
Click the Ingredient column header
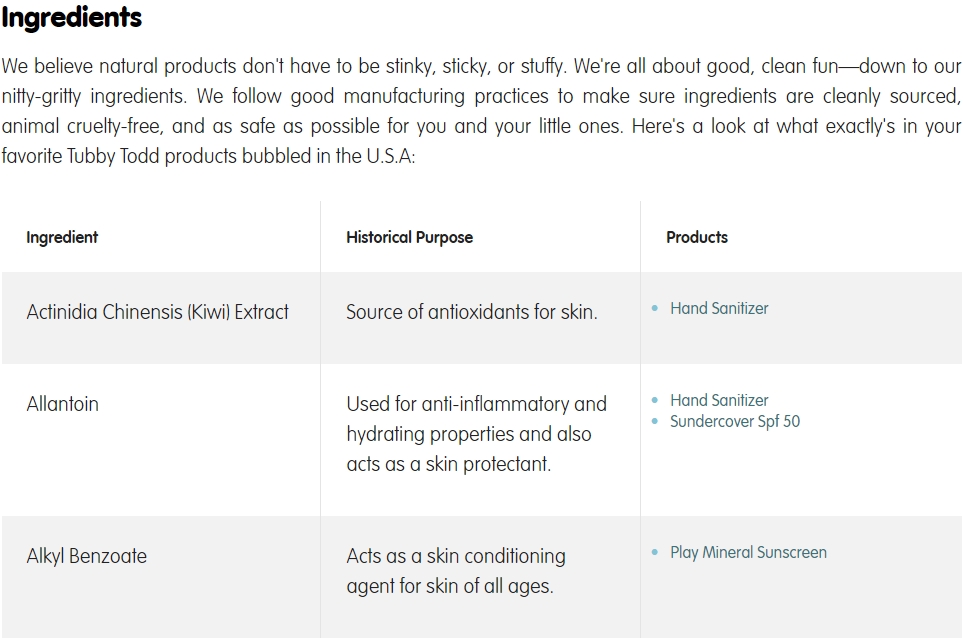[62, 237]
